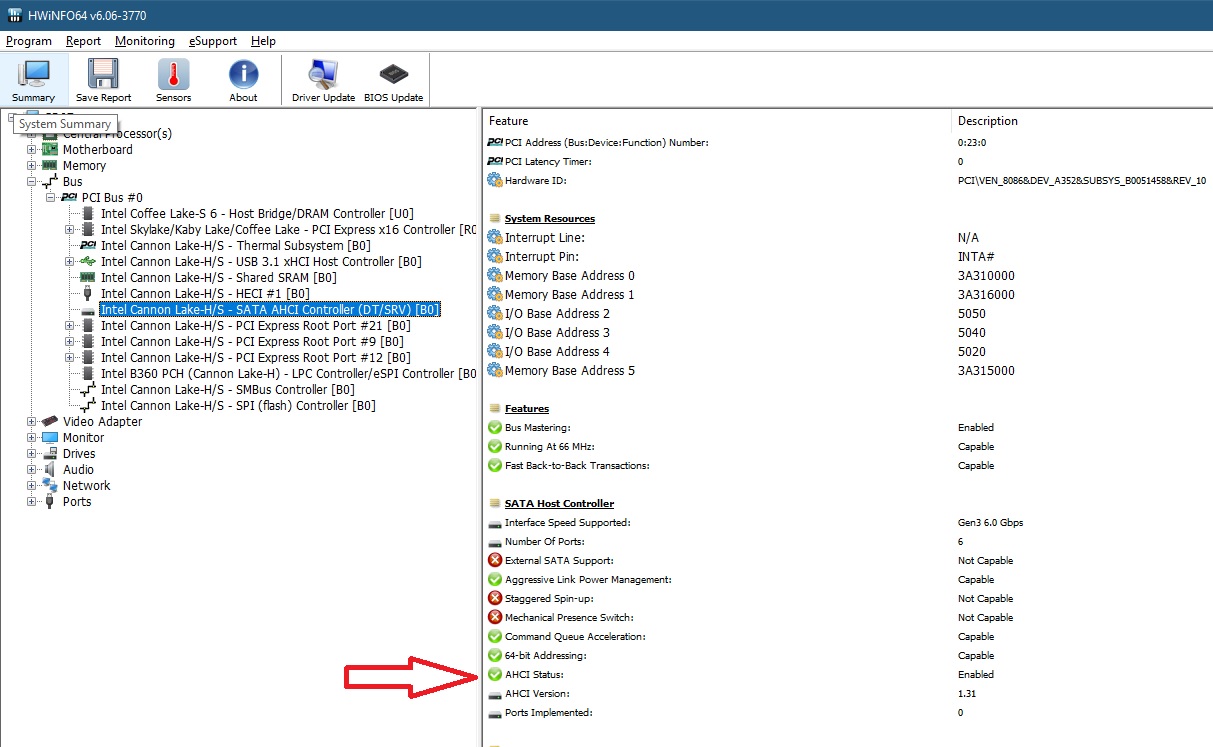Viewport: 1213px width, 747px height.
Task: Expand the Memory tree node
Action: (x=32, y=165)
